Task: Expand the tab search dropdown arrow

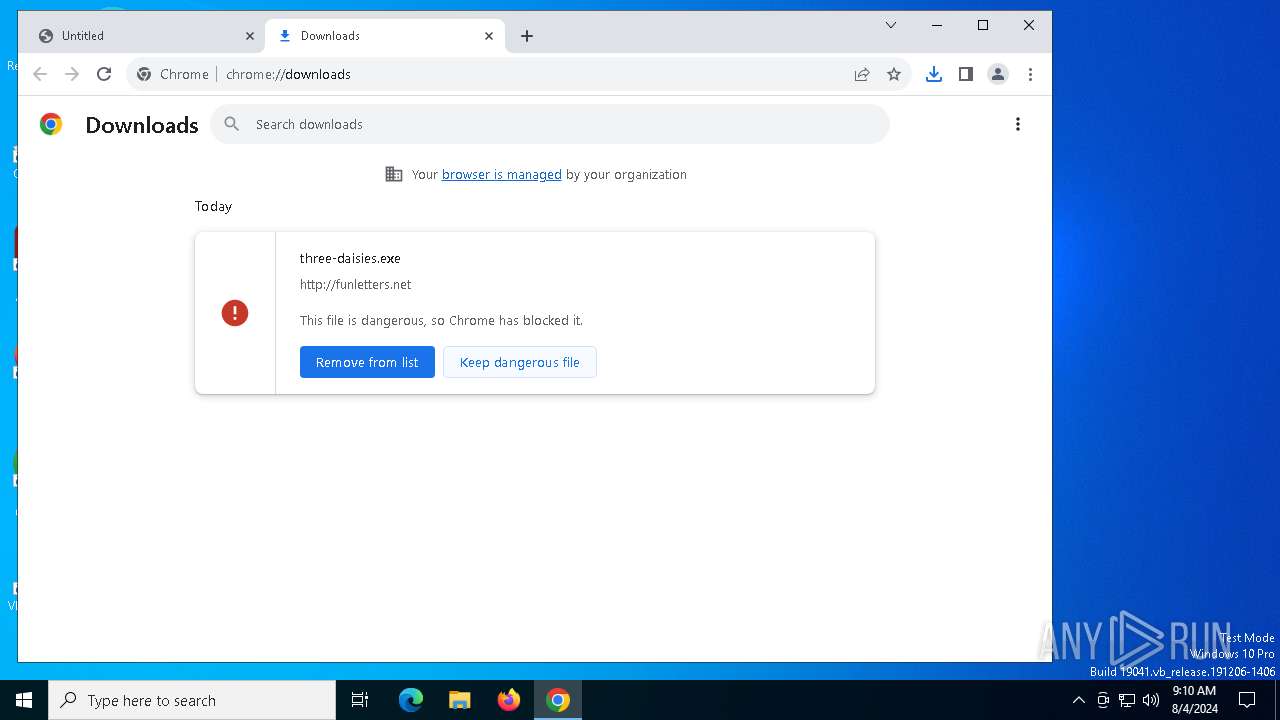Action: click(x=891, y=25)
